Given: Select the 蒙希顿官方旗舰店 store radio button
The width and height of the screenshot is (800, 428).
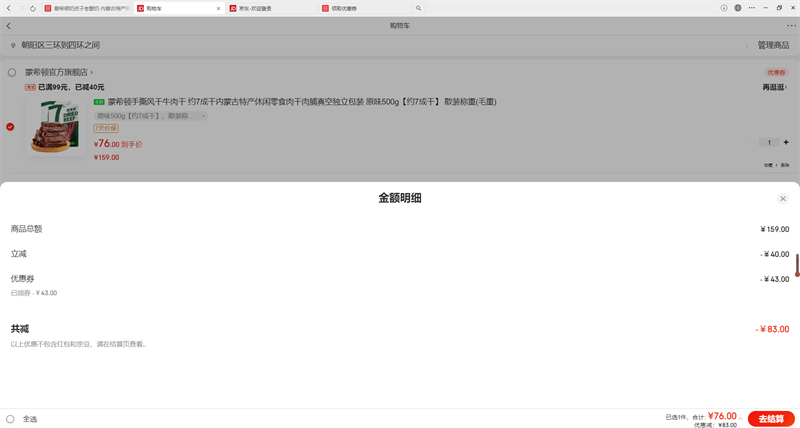Looking at the screenshot, I should coord(12,73).
